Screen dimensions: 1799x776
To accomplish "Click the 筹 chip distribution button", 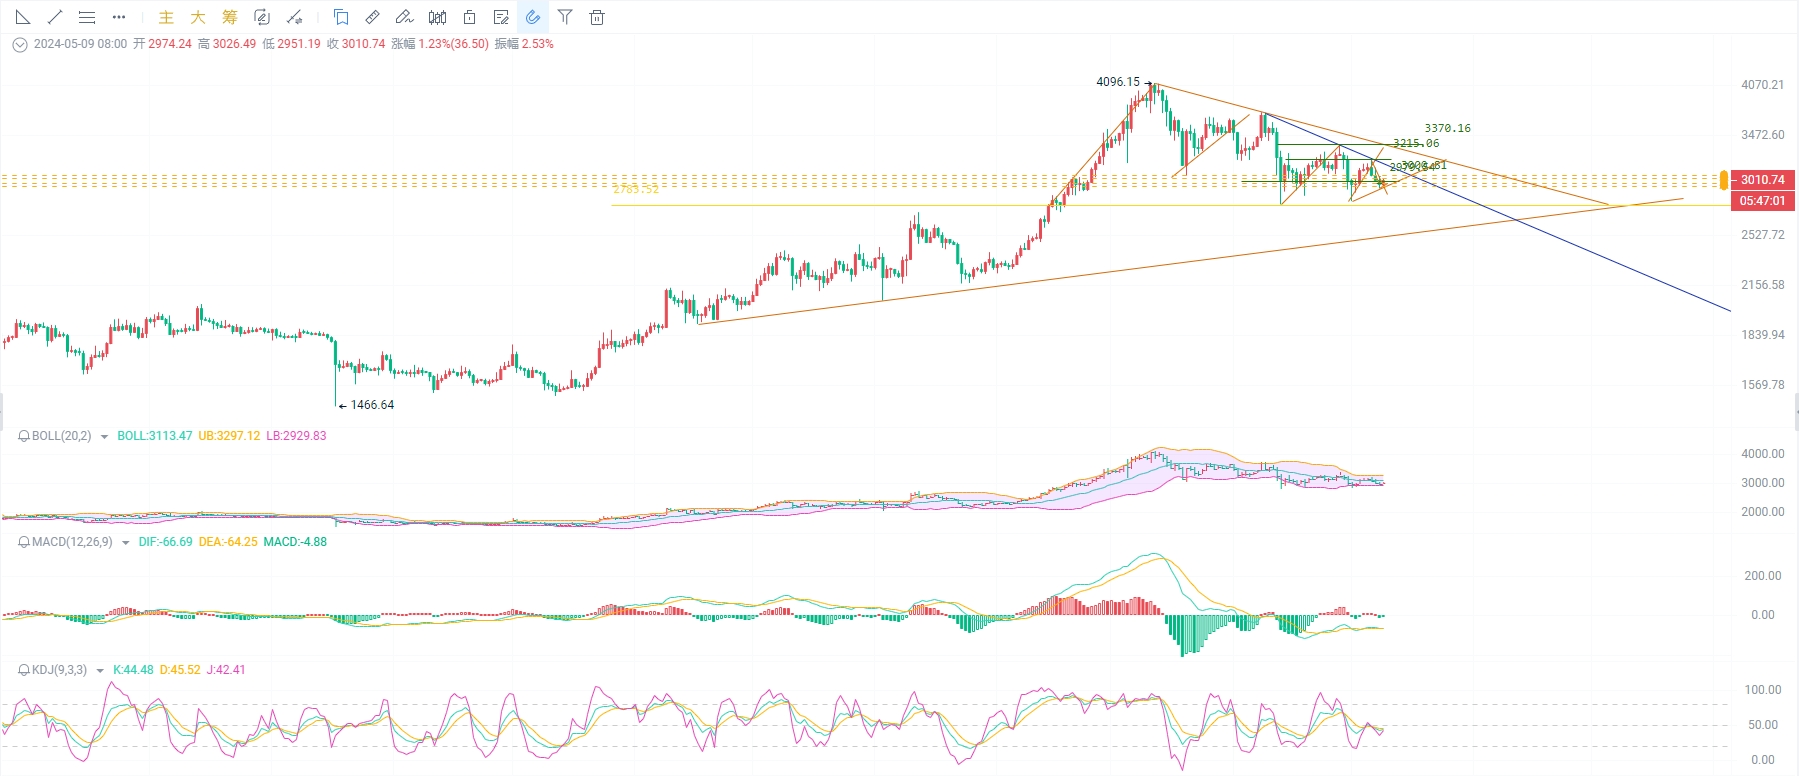I will pos(230,17).
